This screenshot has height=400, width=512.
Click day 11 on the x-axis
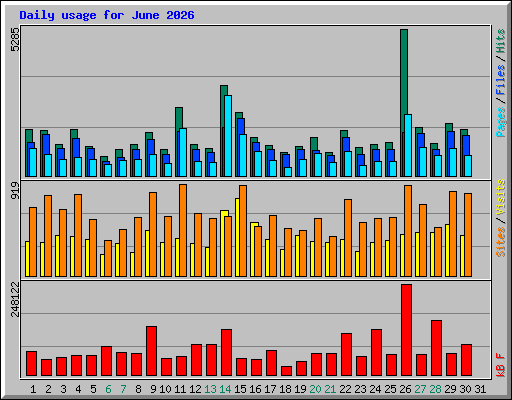(x=180, y=389)
